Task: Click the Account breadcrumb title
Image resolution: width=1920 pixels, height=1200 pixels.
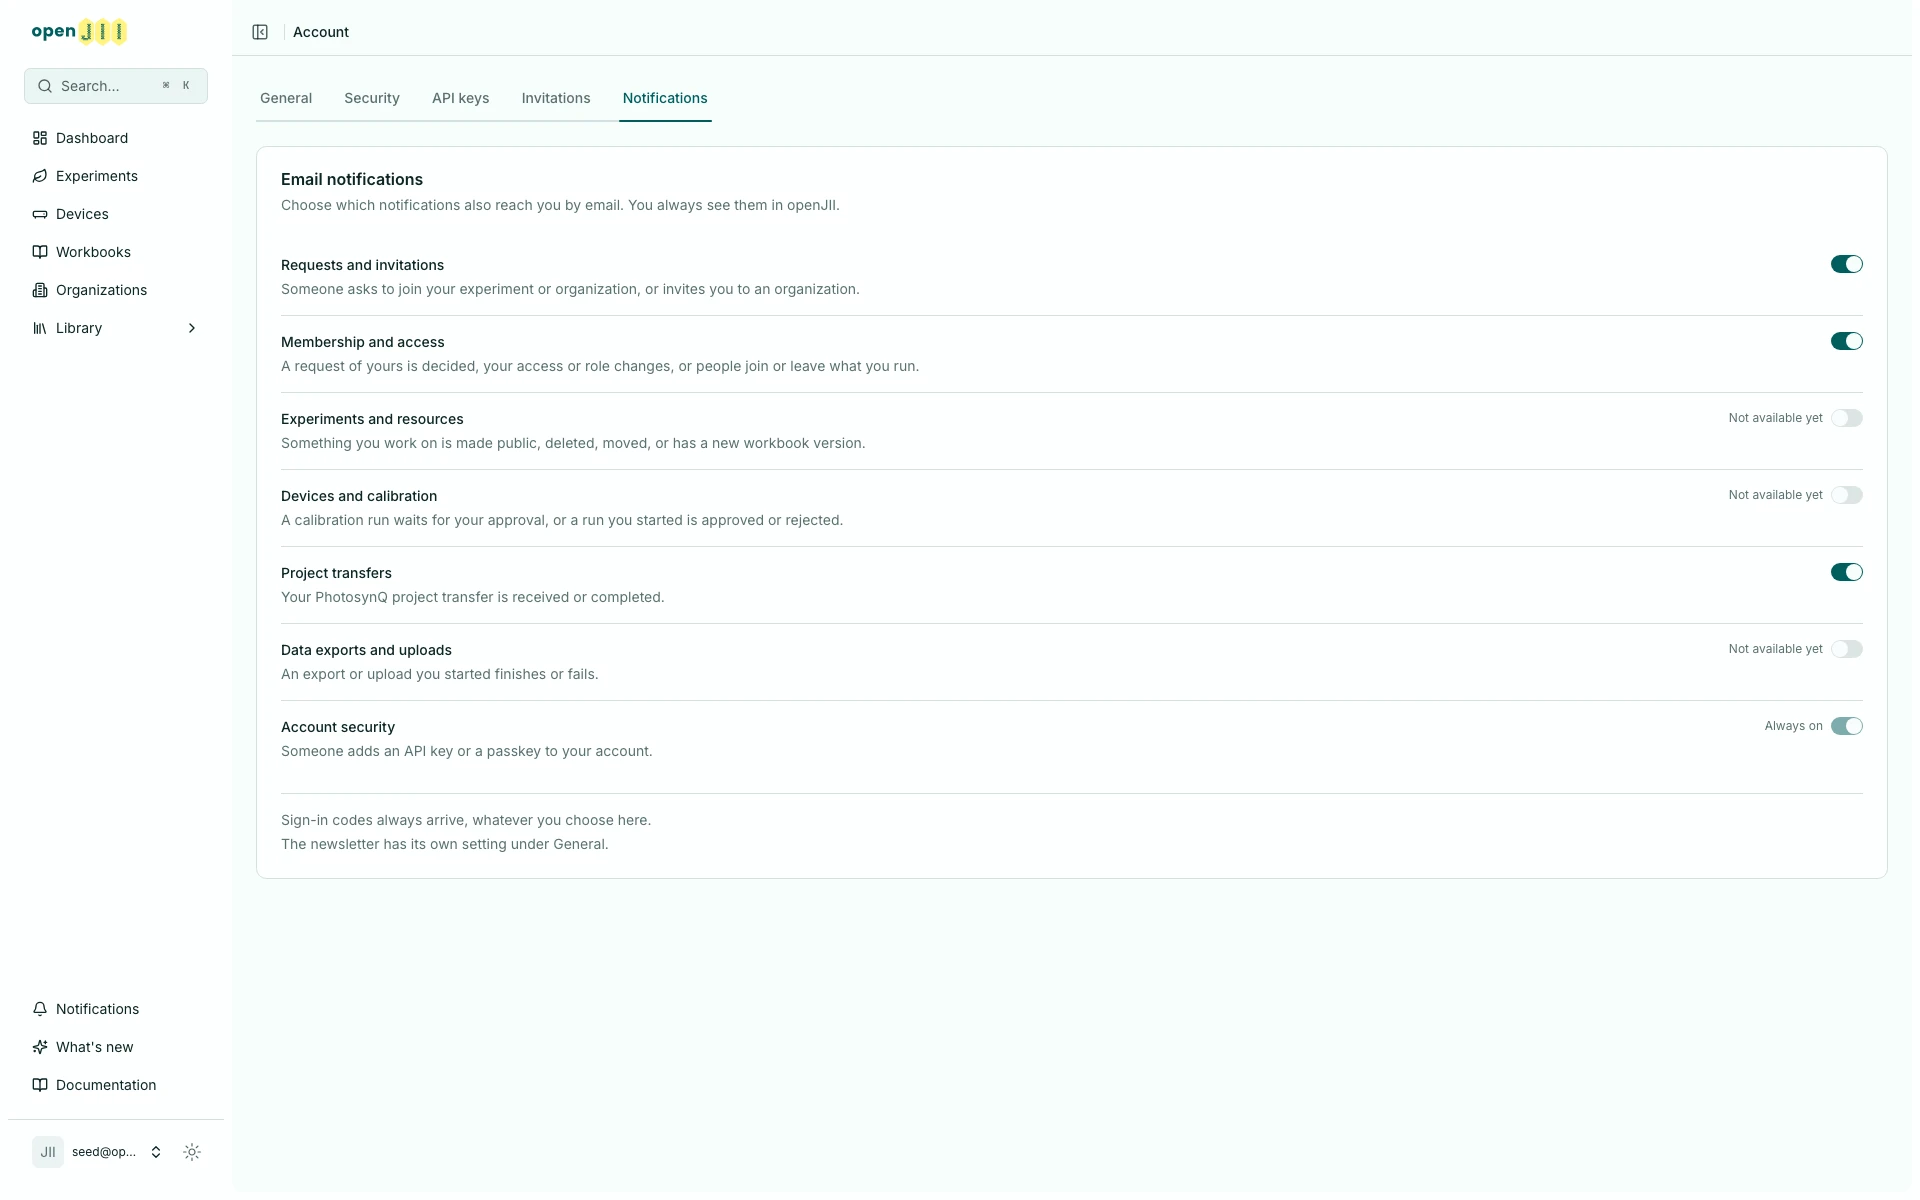Action: [x=321, y=32]
